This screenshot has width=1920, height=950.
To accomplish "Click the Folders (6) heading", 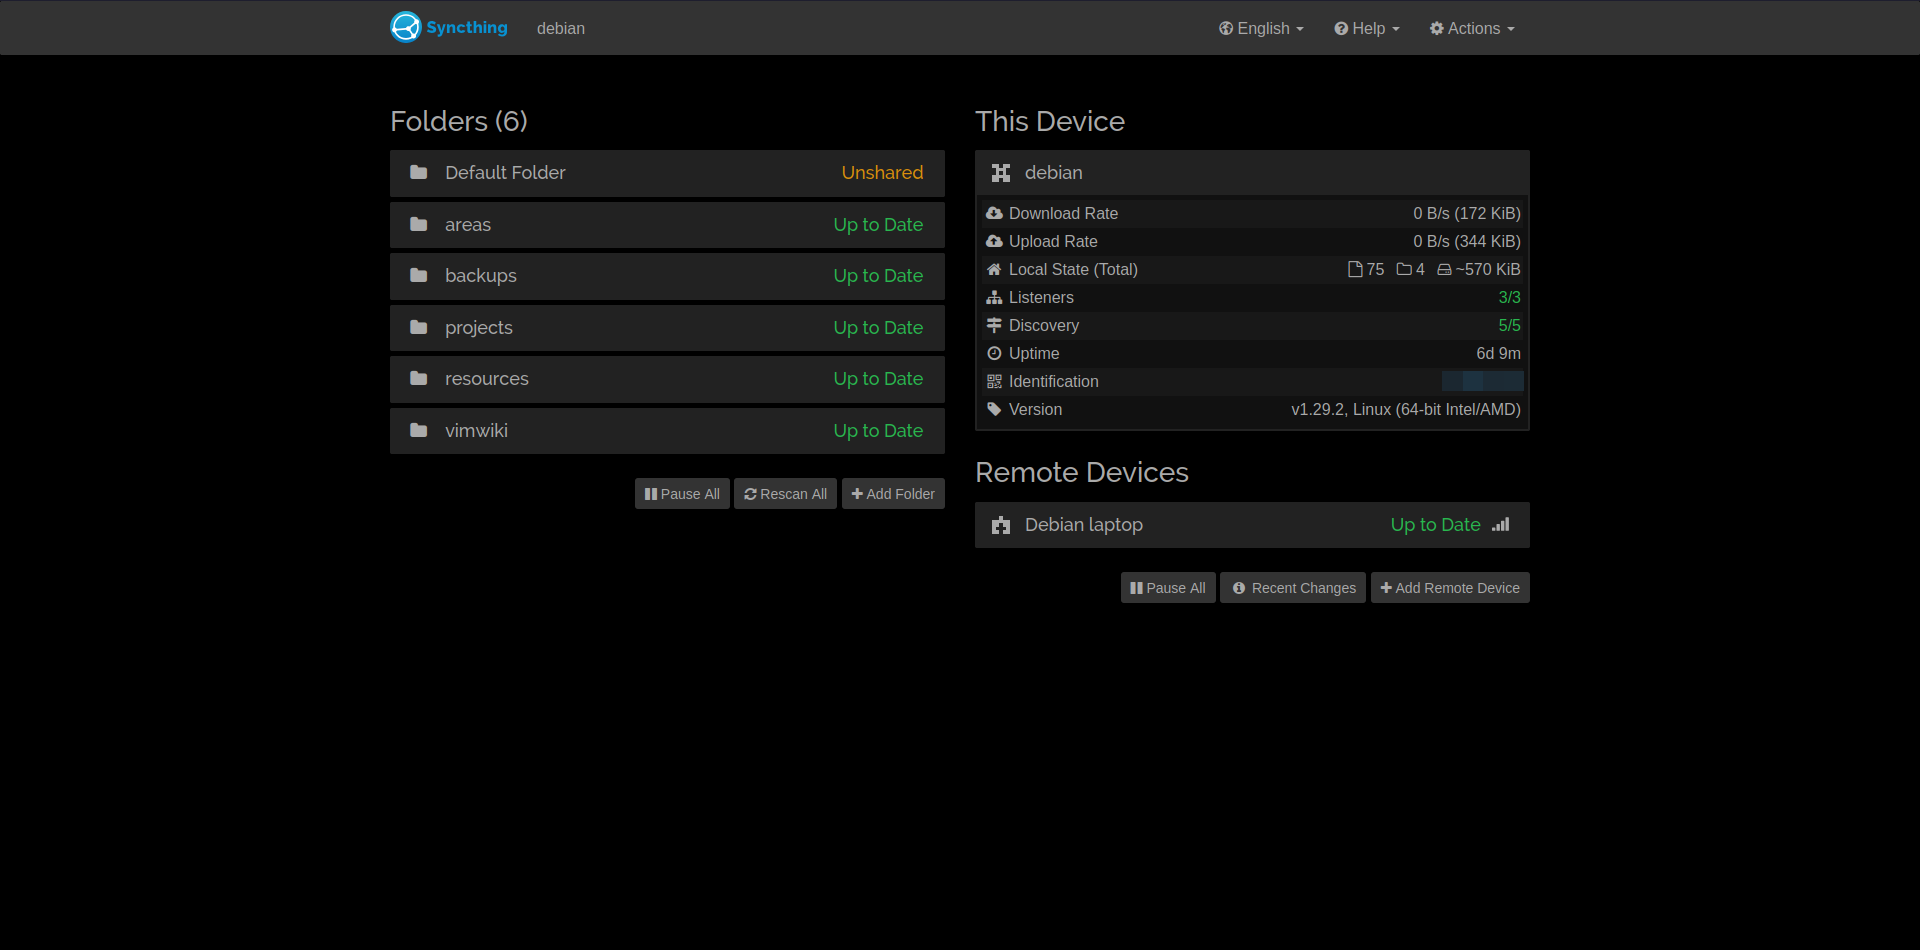I will point(459,121).
